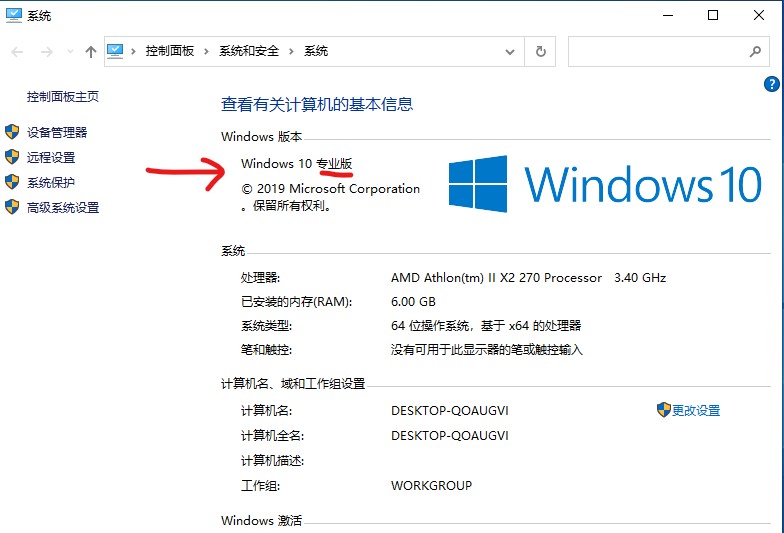This screenshot has width=784, height=533.
Task: Expand the chevron after 系统和安全
Action: point(291,51)
